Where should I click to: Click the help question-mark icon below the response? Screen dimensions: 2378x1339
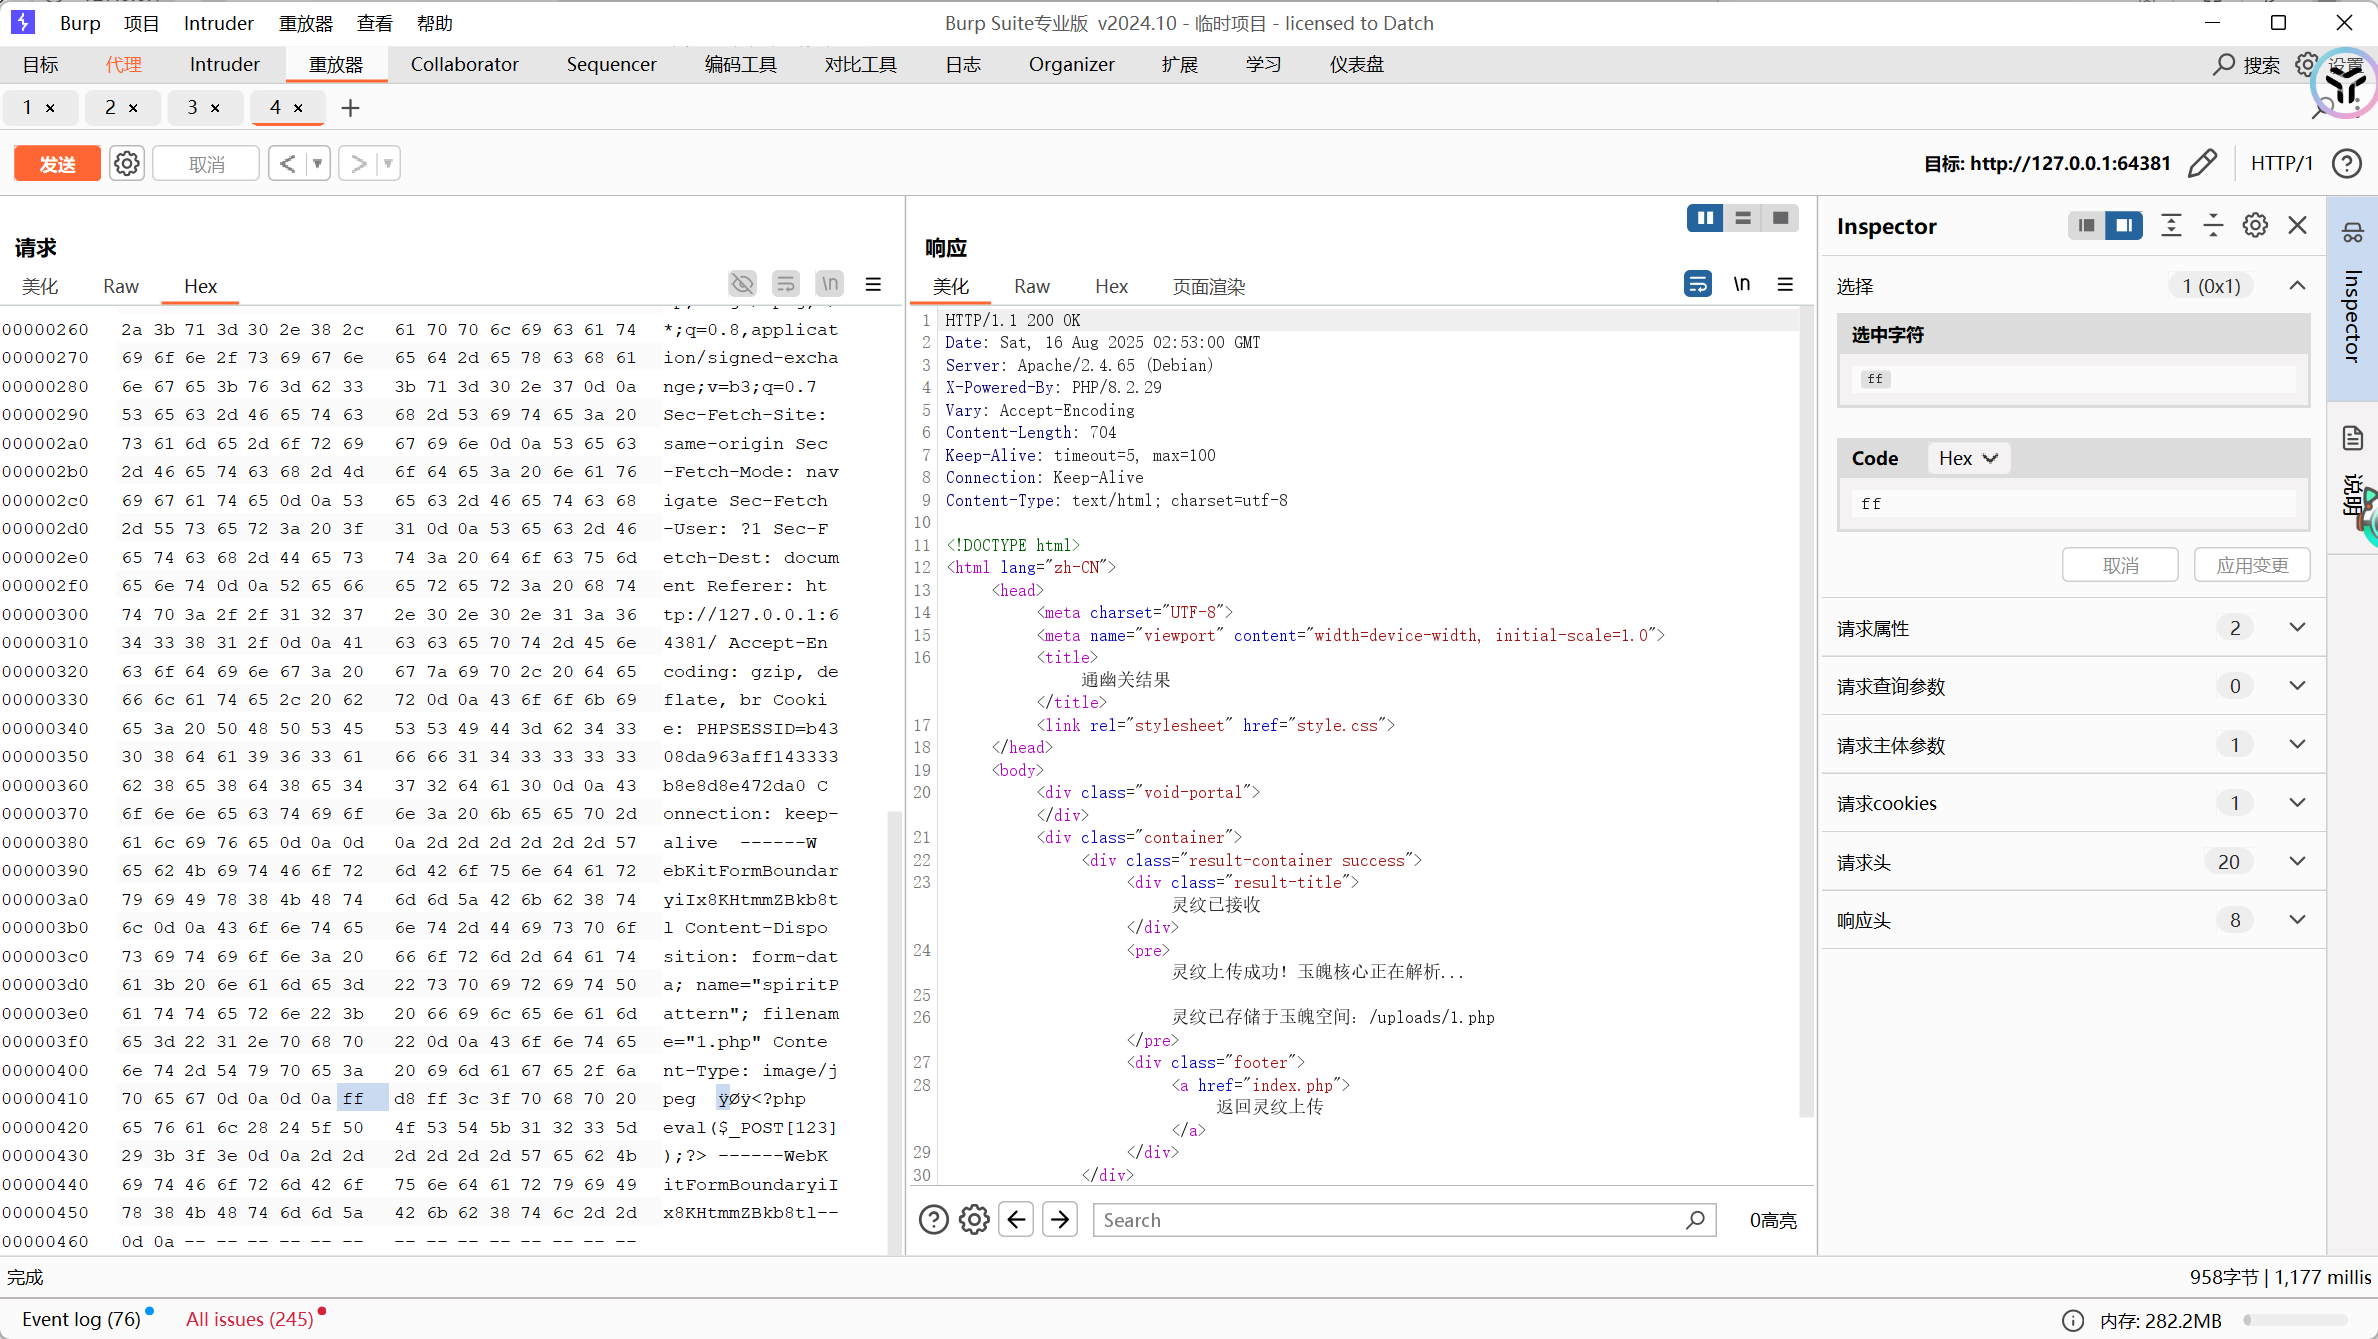click(x=933, y=1219)
